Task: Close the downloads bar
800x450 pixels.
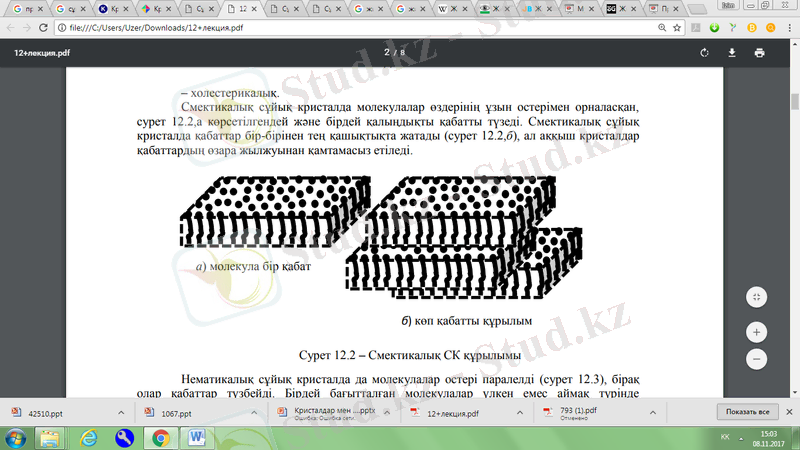Action: coord(789,412)
